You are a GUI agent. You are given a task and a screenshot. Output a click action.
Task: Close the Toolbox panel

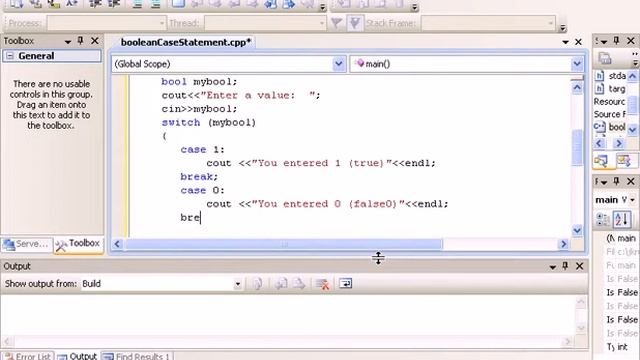pos(95,40)
